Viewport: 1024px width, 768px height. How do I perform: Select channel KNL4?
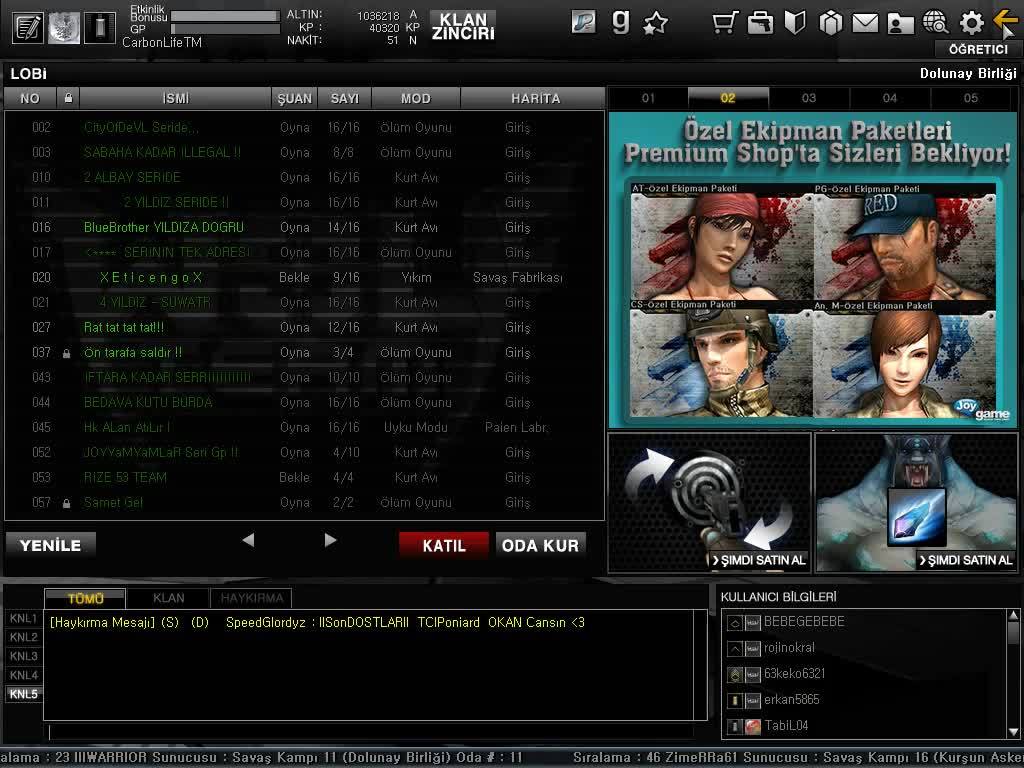(x=24, y=675)
